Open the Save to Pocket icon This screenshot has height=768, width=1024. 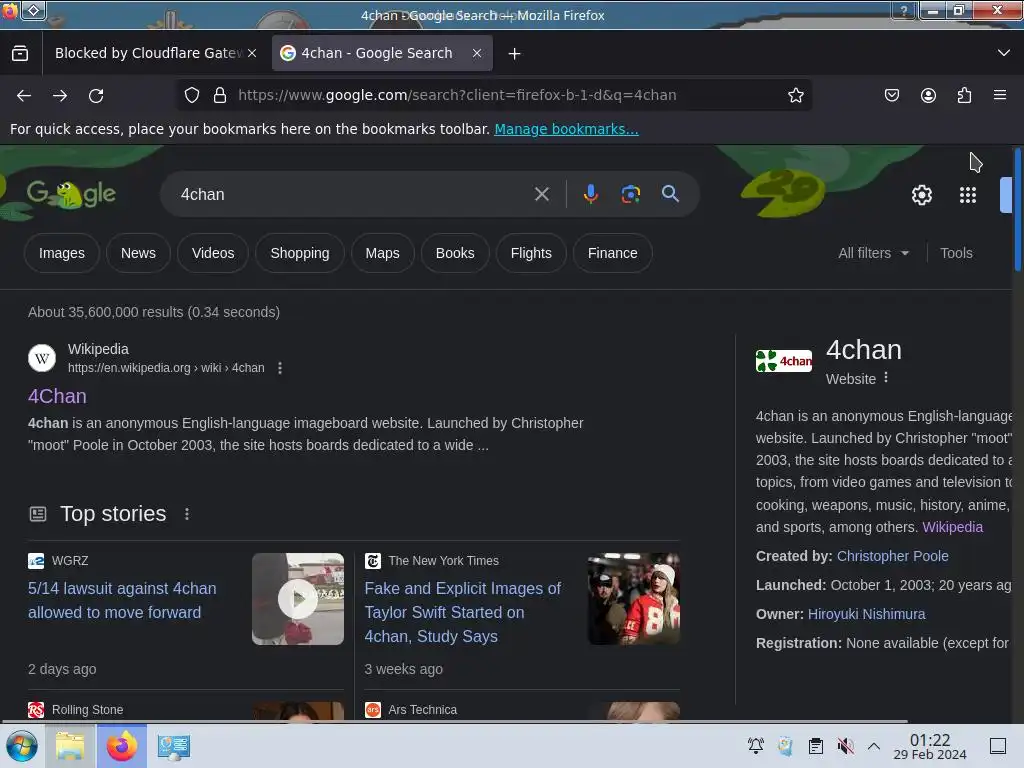click(891, 95)
